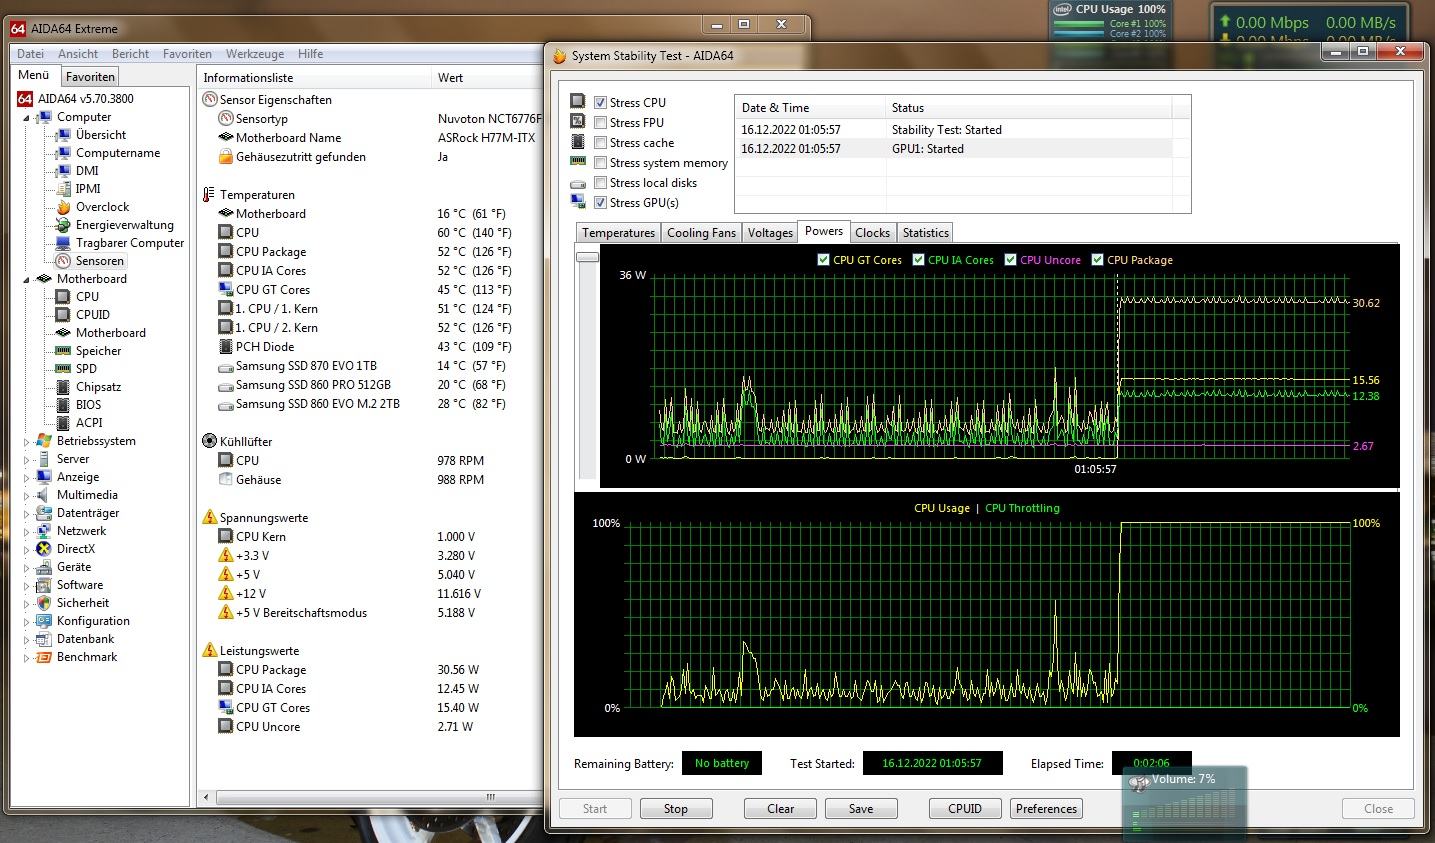Adjust the graph scale slider thumb

[587, 258]
